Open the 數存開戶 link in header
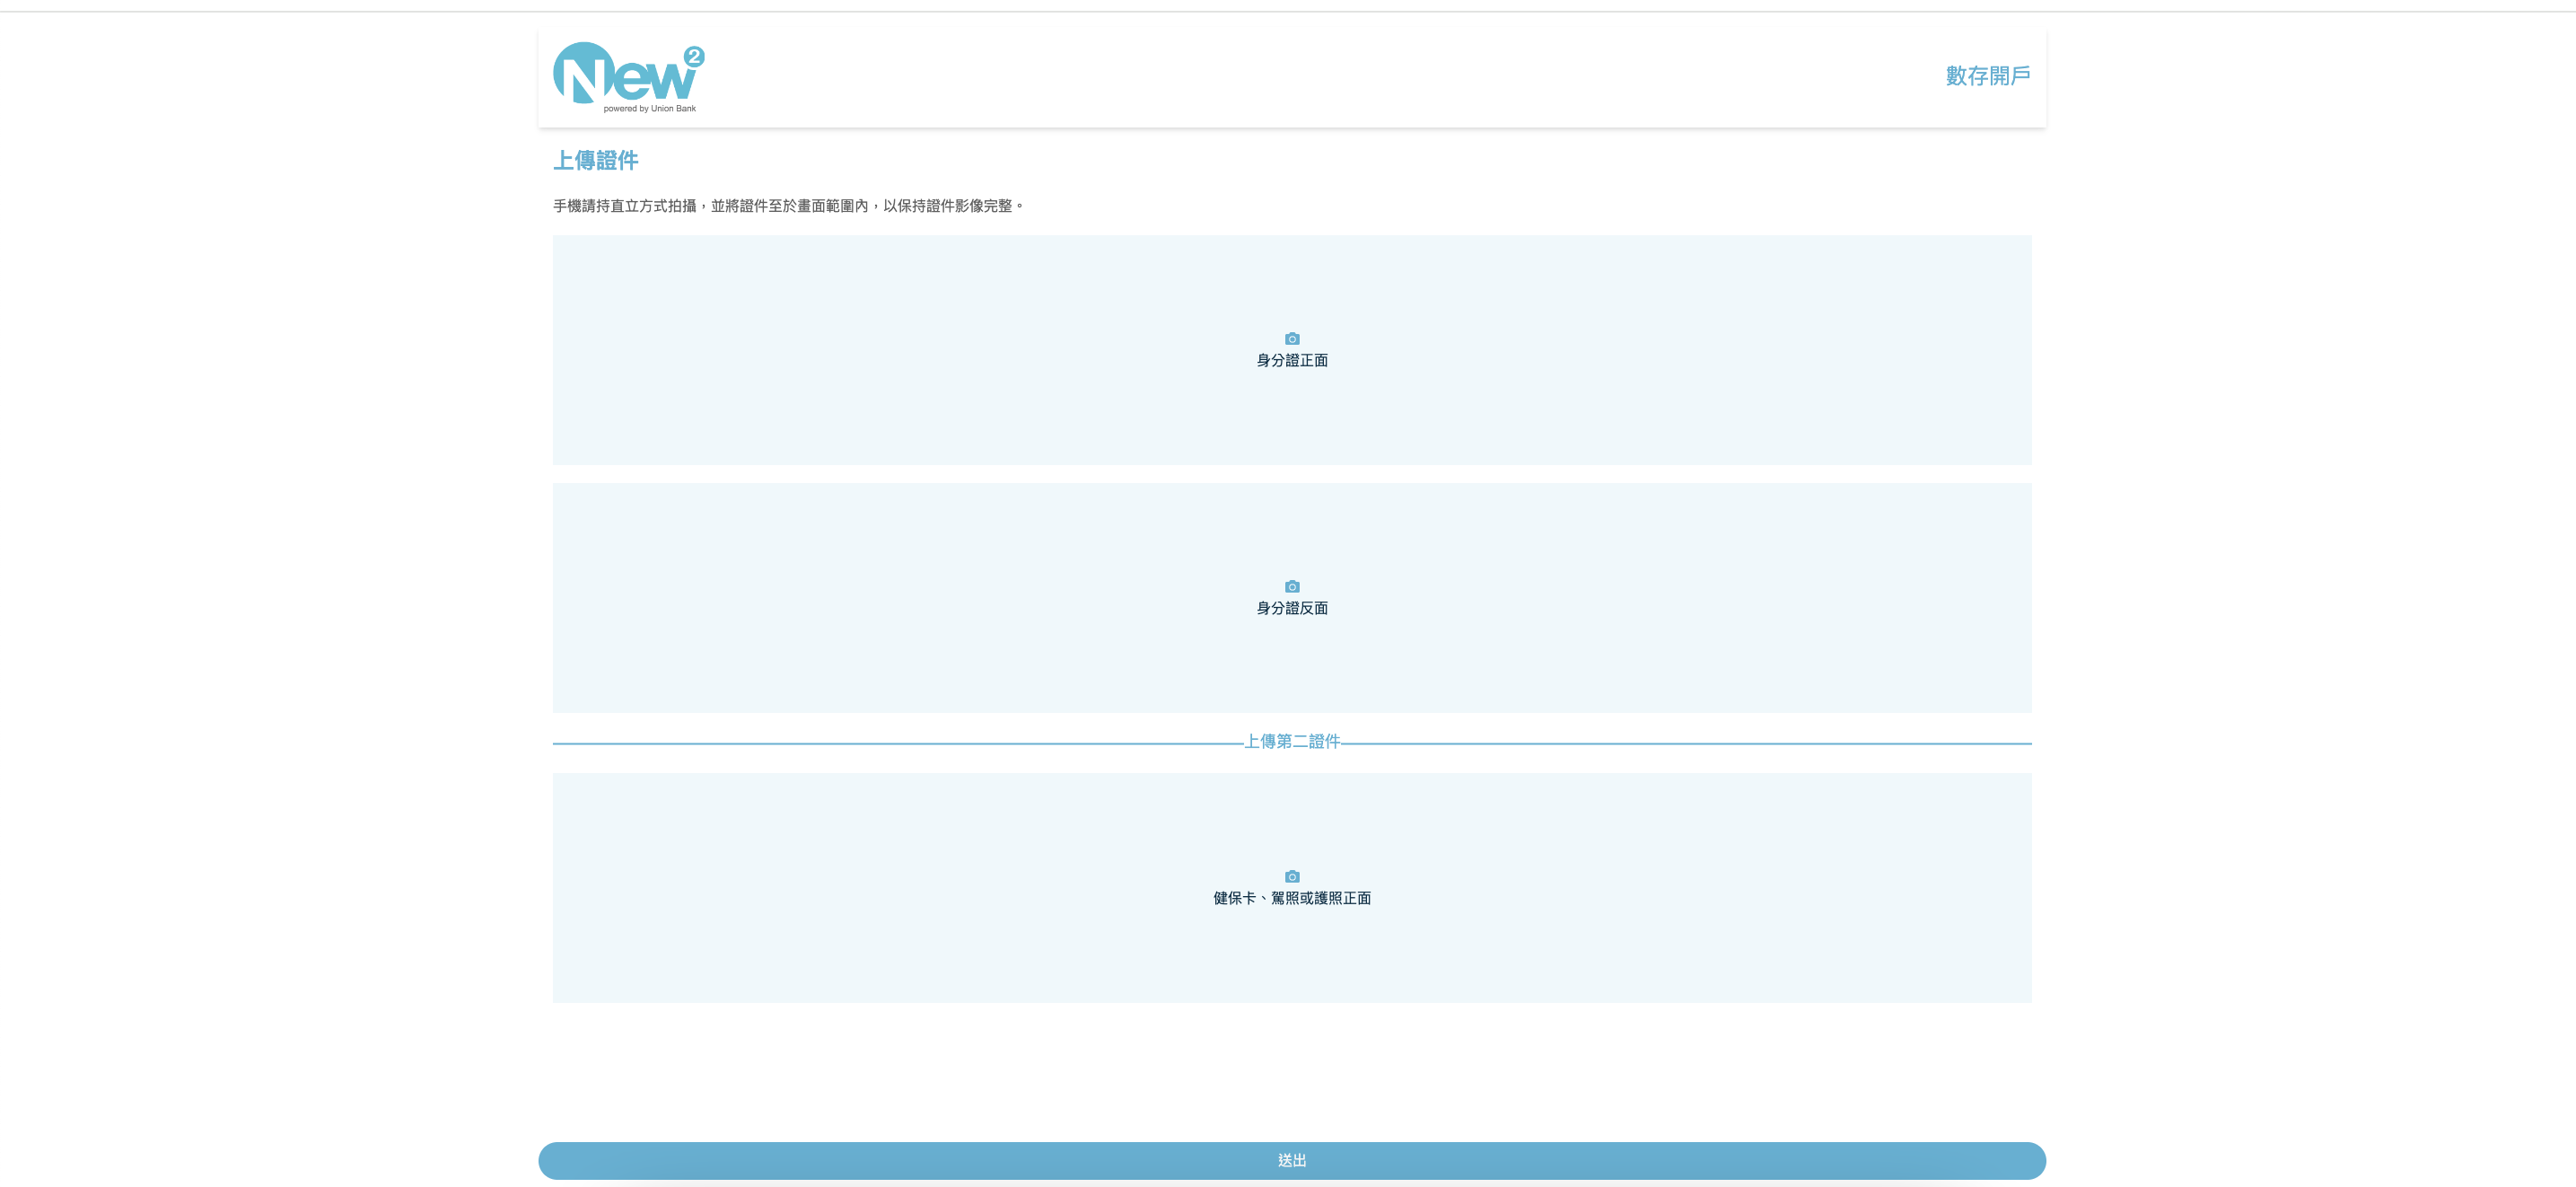Screen dimensions: 2576x1187 [x=1987, y=76]
